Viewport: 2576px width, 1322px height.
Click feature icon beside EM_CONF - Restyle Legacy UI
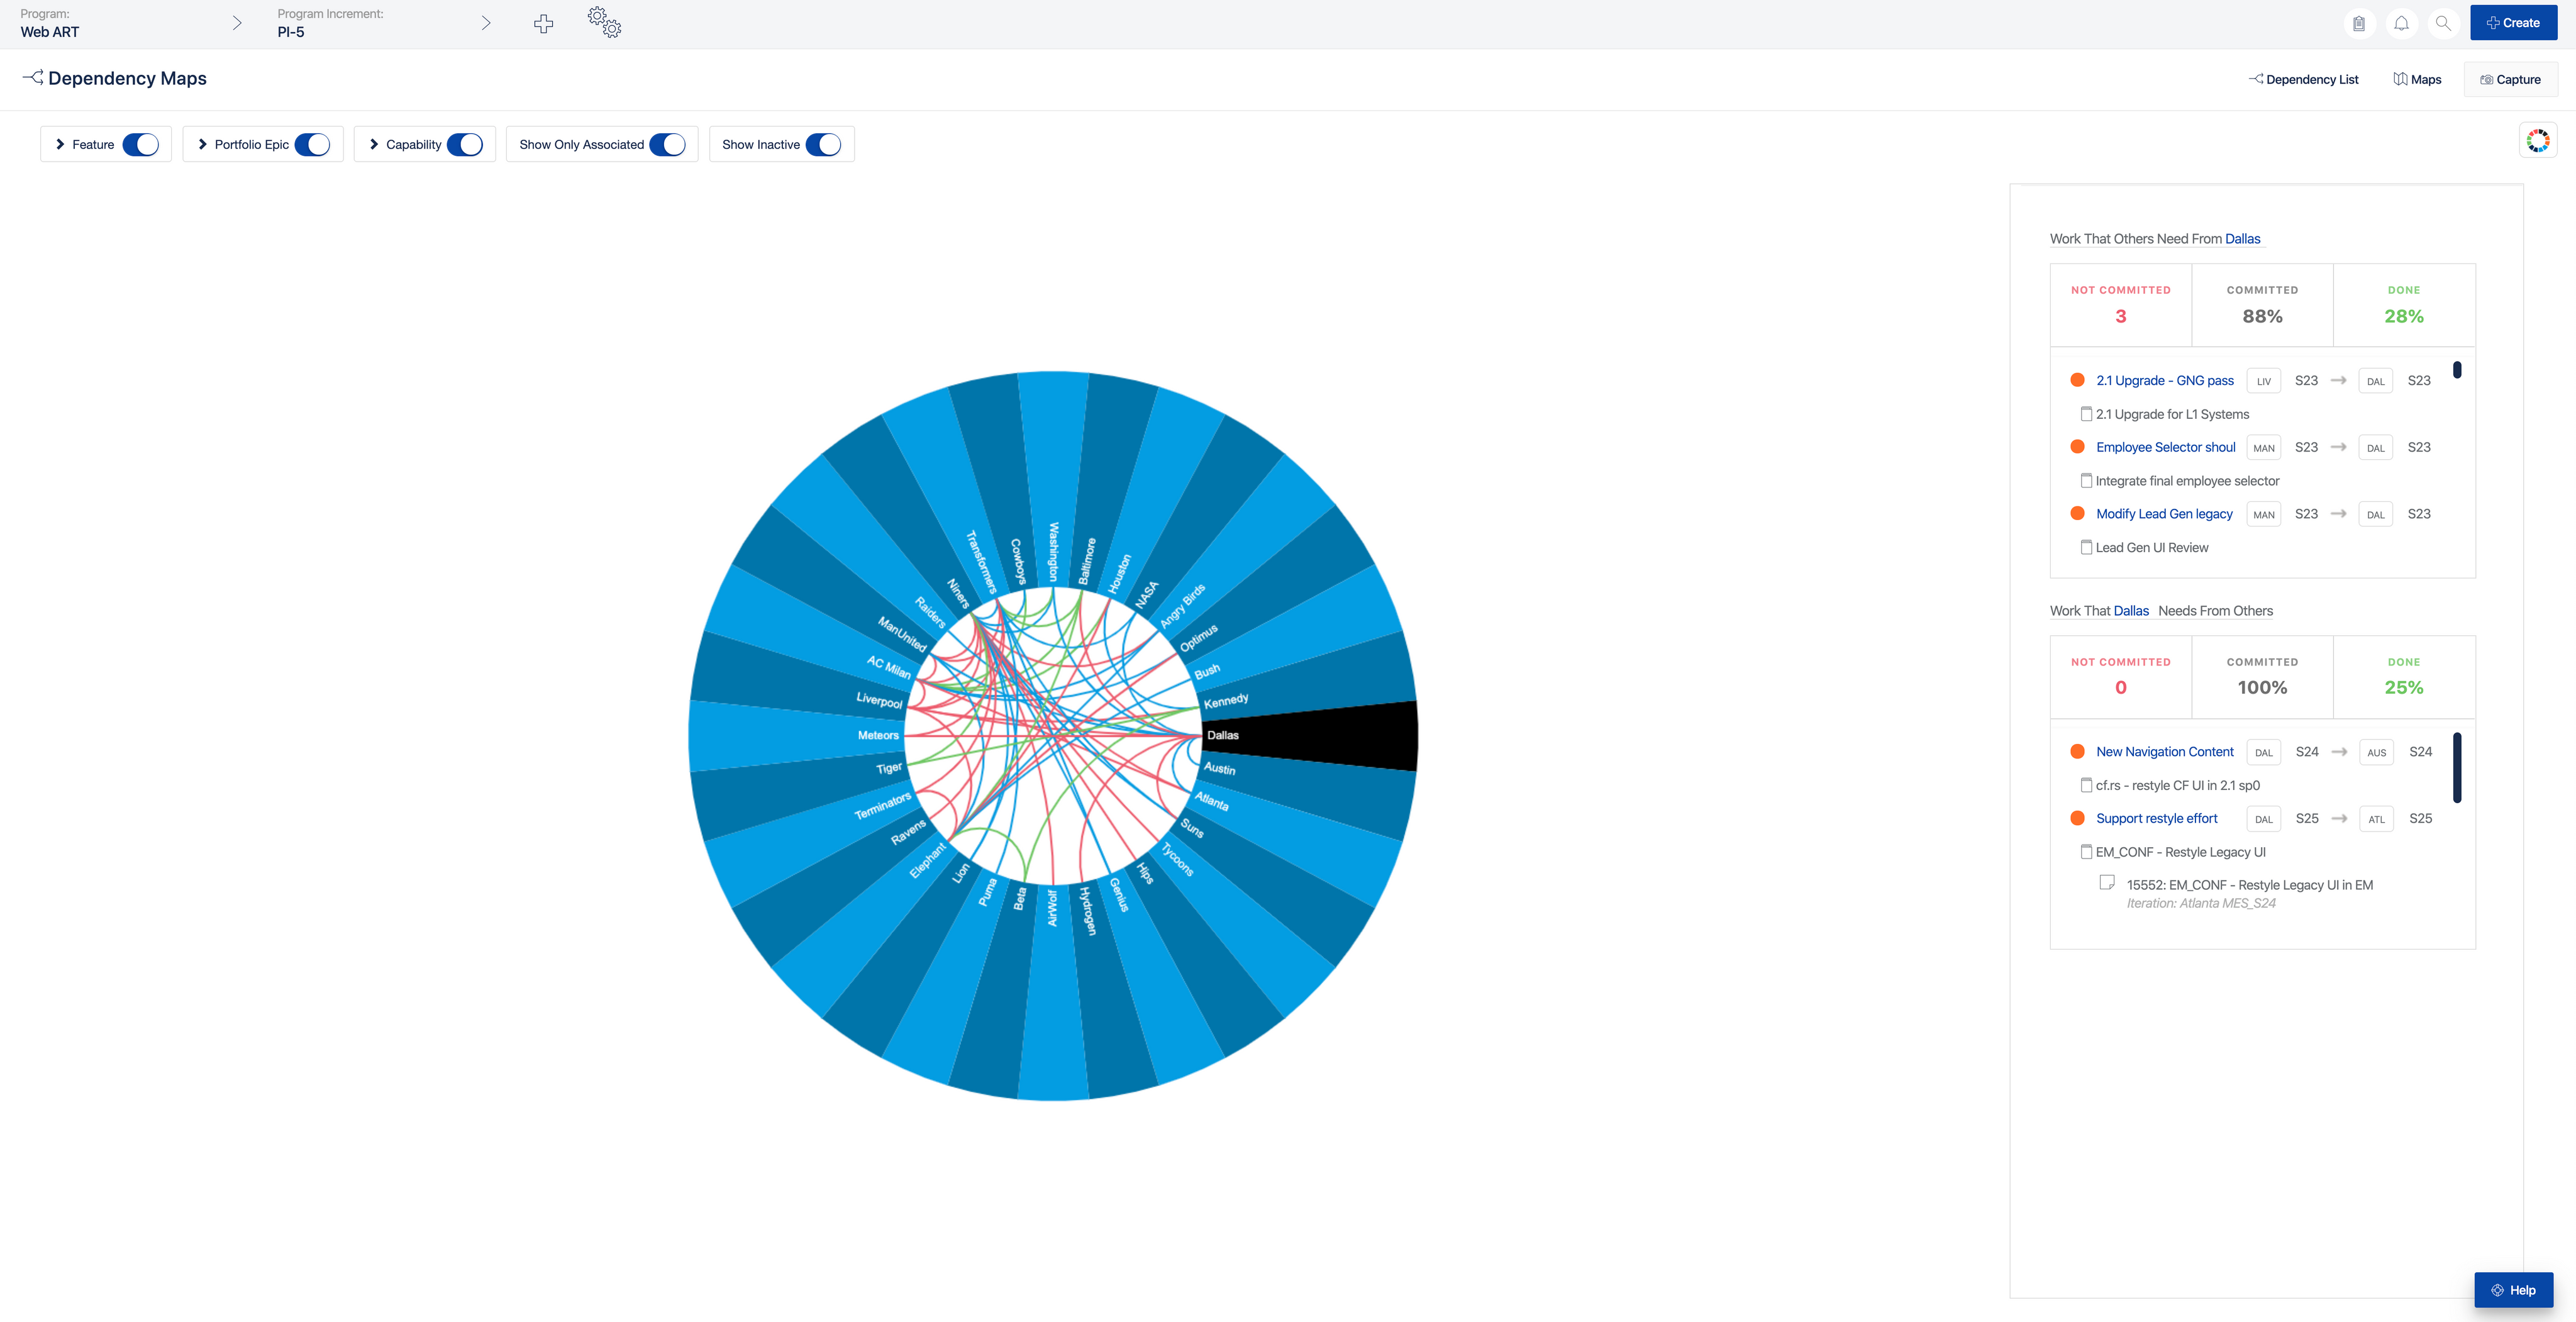[x=2086, y=852]
